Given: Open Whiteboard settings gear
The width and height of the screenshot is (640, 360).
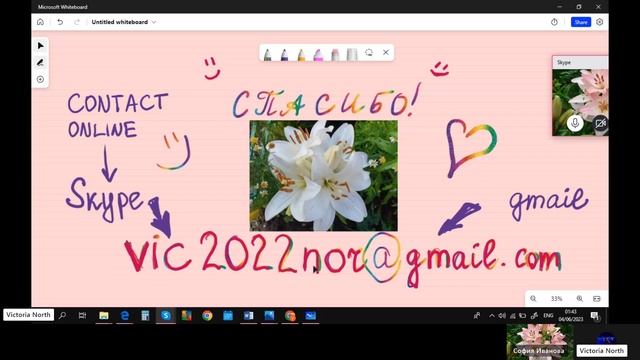Looking at the screenshot, I should click(x=600, y=22).
